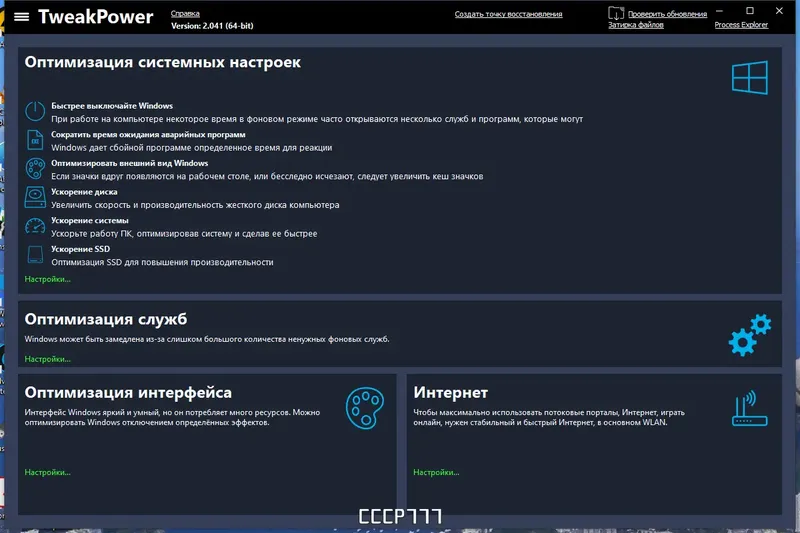This screenshot has width=800, height=533.
Task: Click Оптимизация системных настроек heading
Action: (163, 62)
